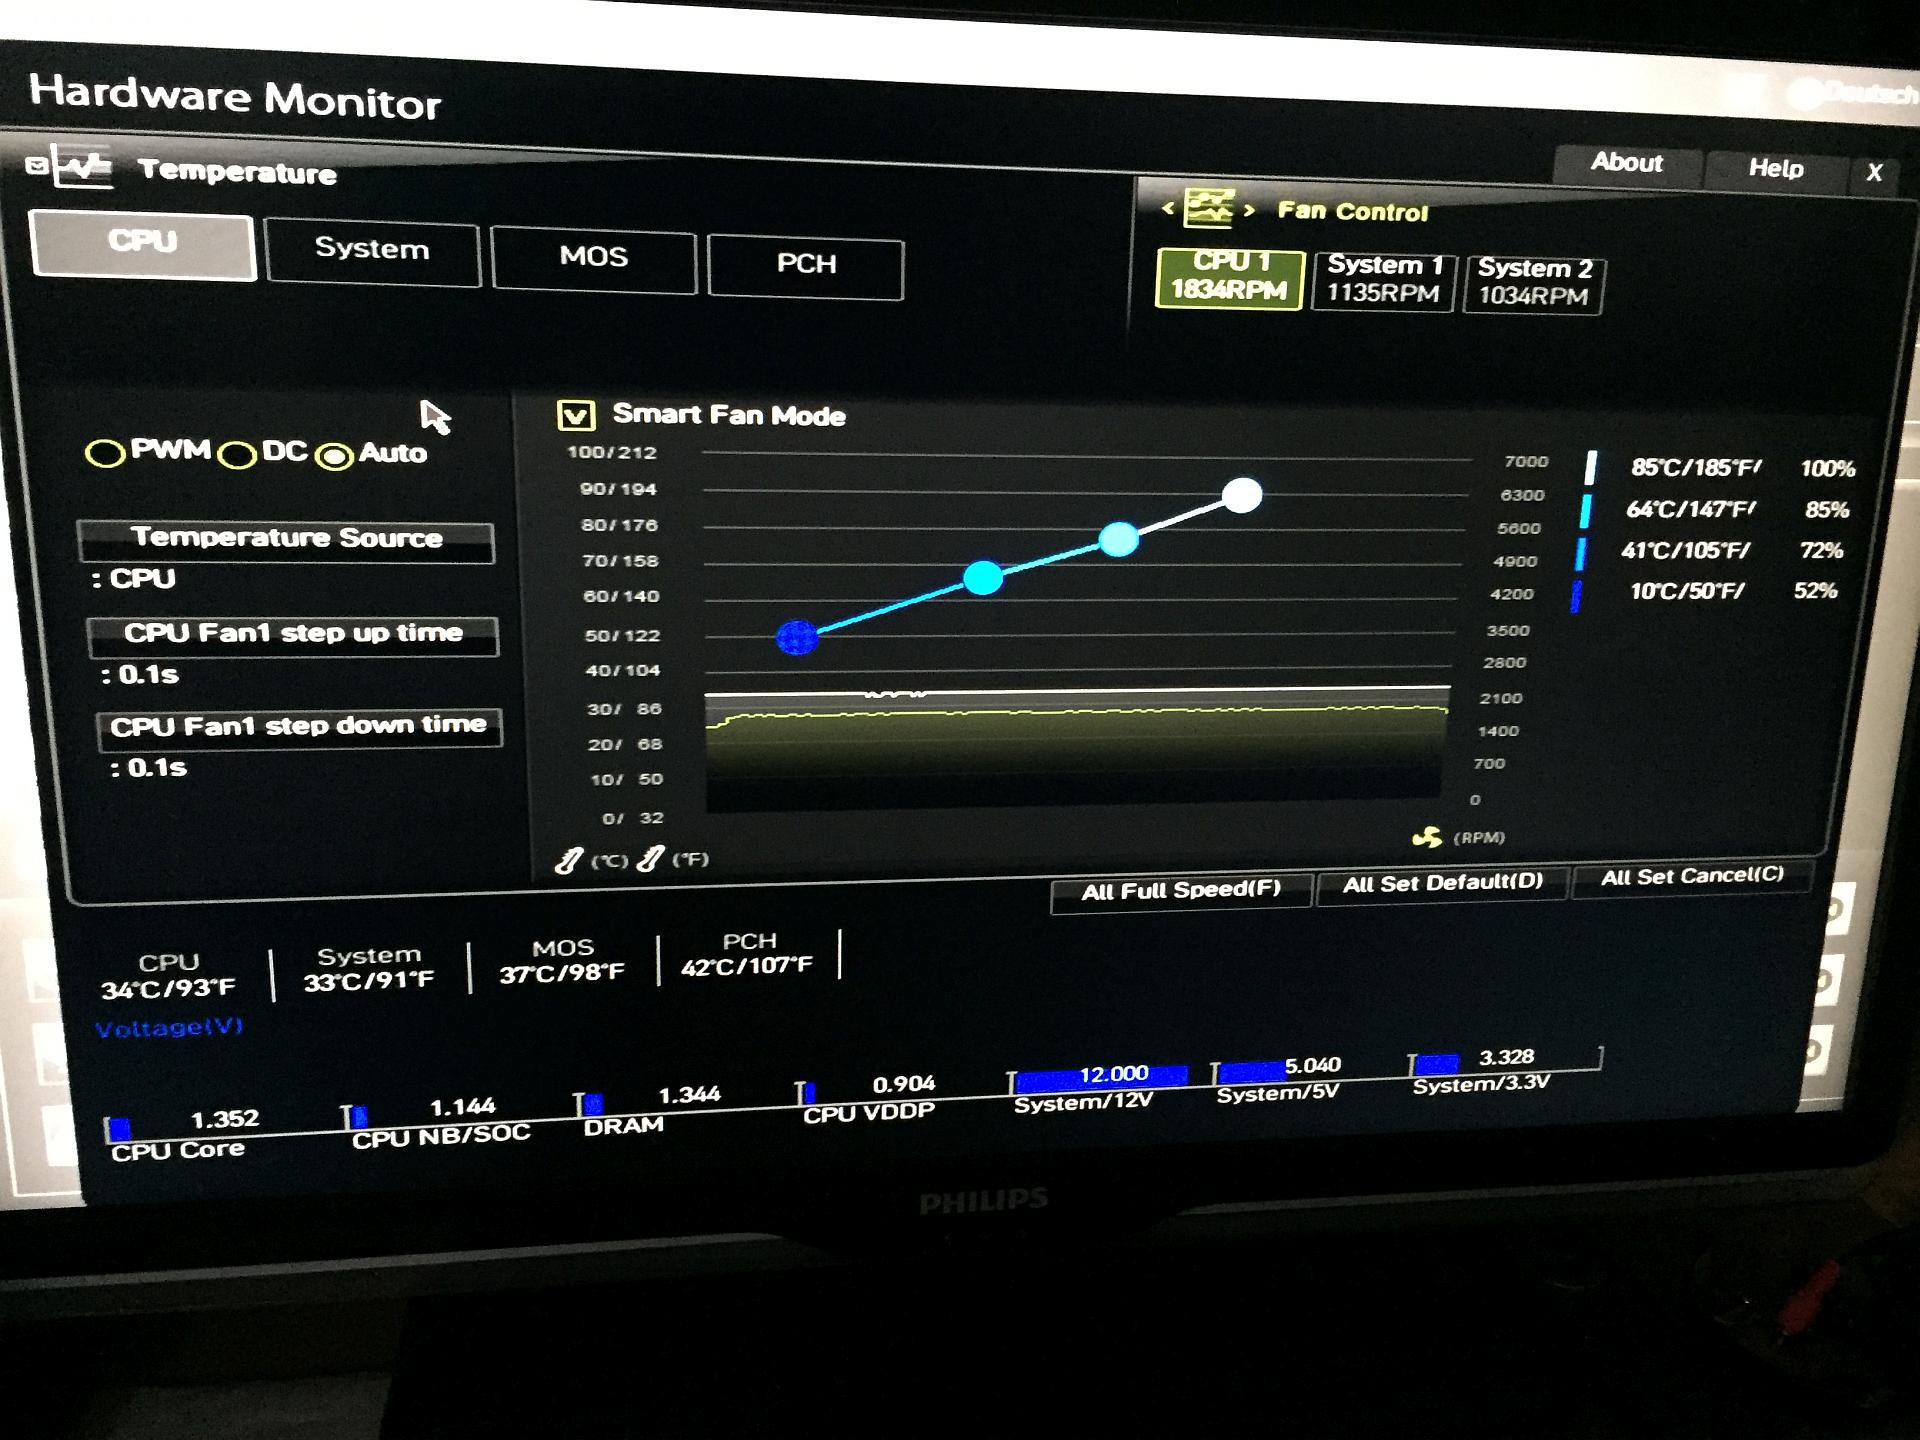Image resolution: width=1920 pixels, height=1440 pixels.
Task: Enable the Smart Fan Mode checkbox
Action: pyautogui.click(x=576, y=415)
